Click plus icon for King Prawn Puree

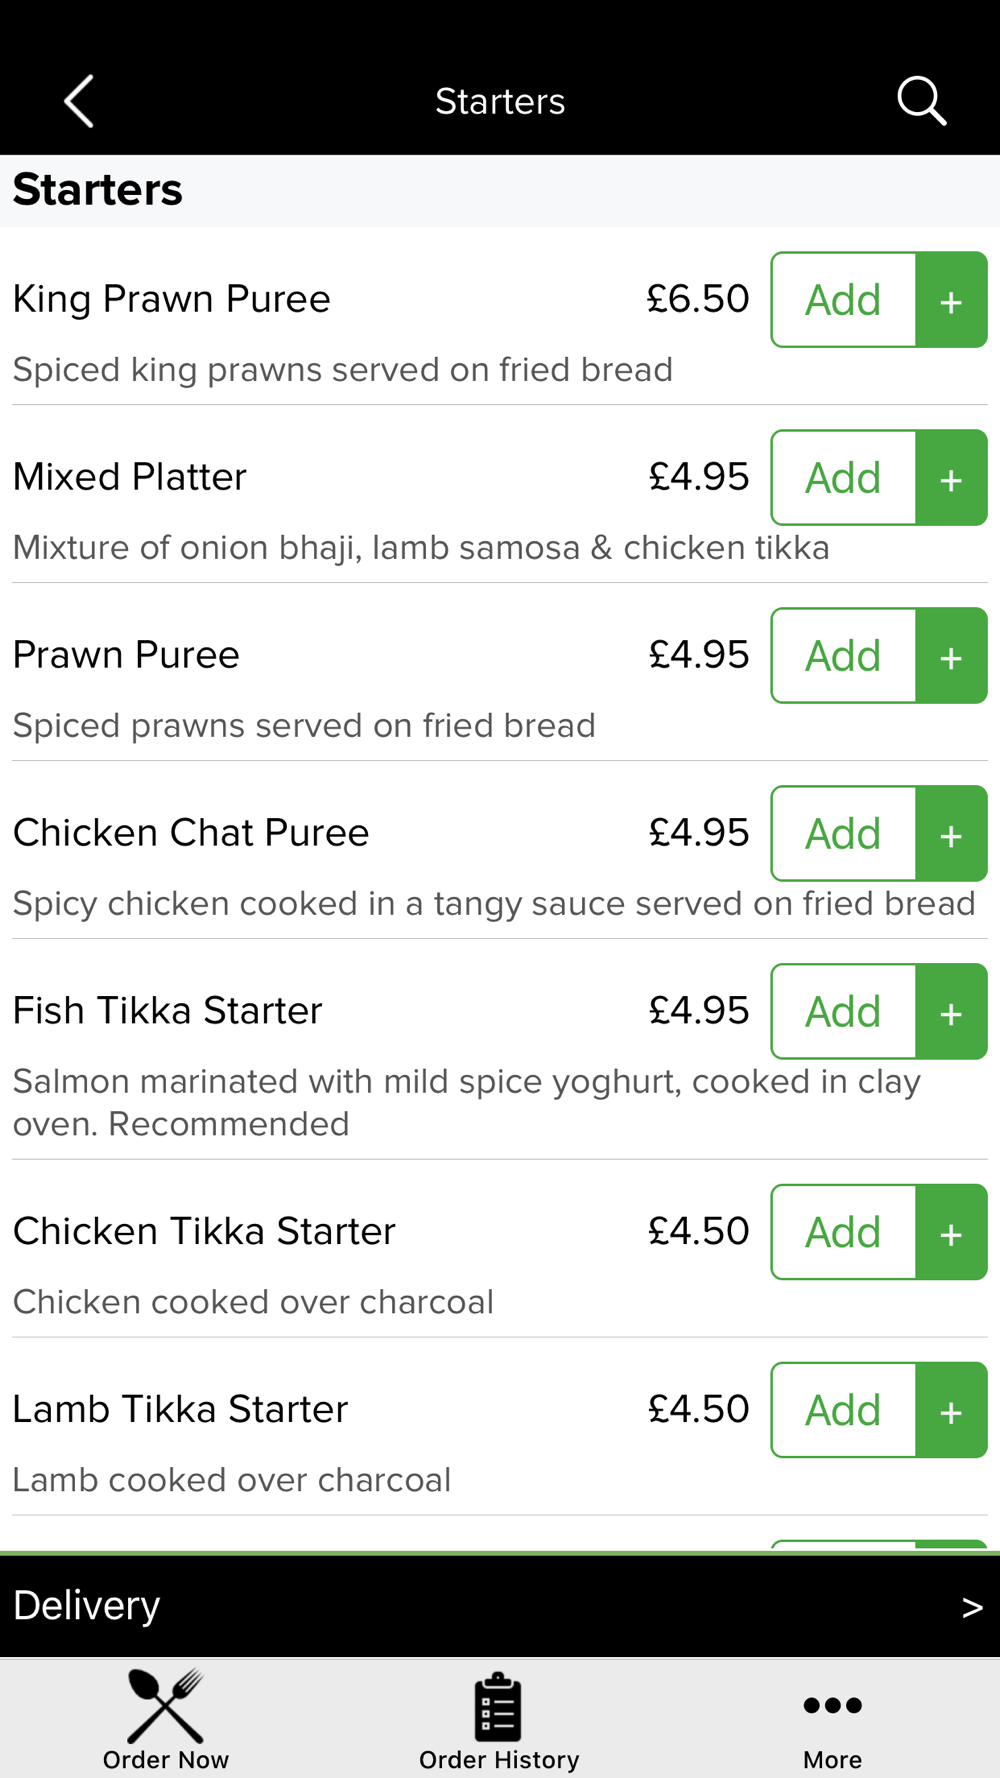pos(951,300)
